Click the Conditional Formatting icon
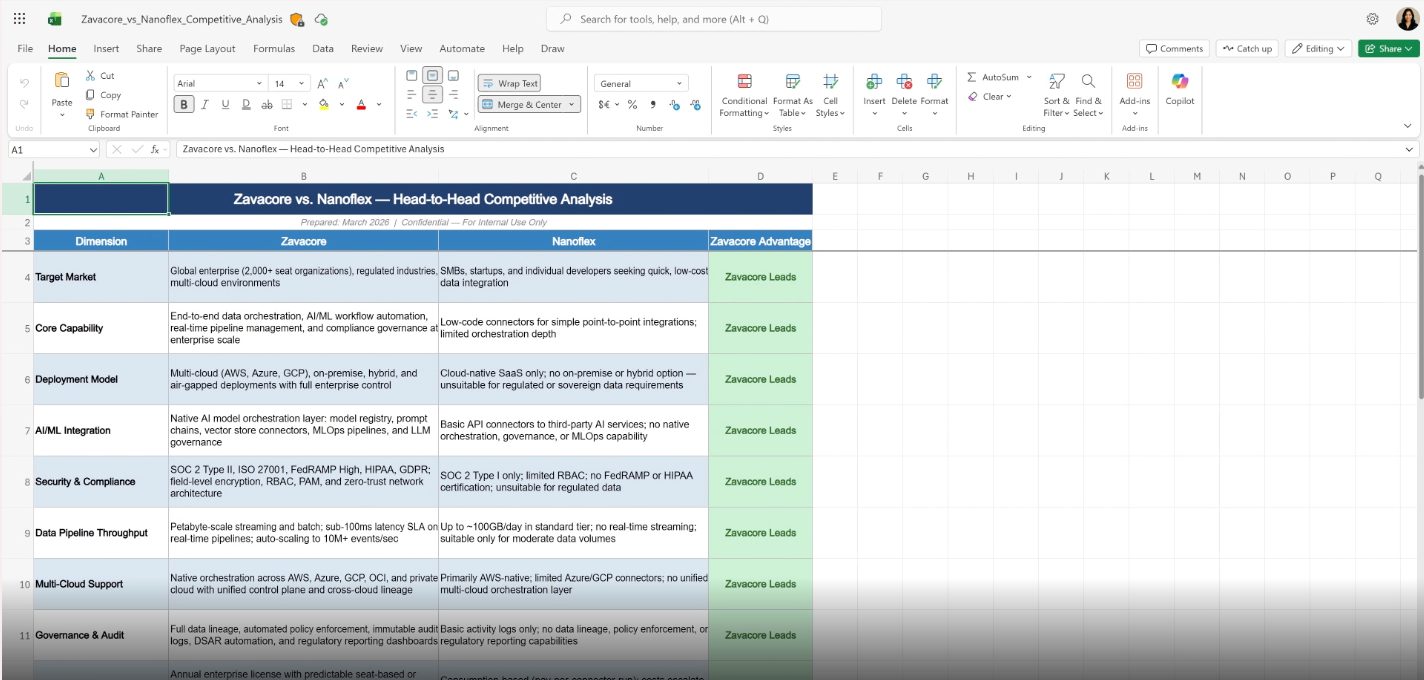The image size is (1424, 680). tap(744, 82)
